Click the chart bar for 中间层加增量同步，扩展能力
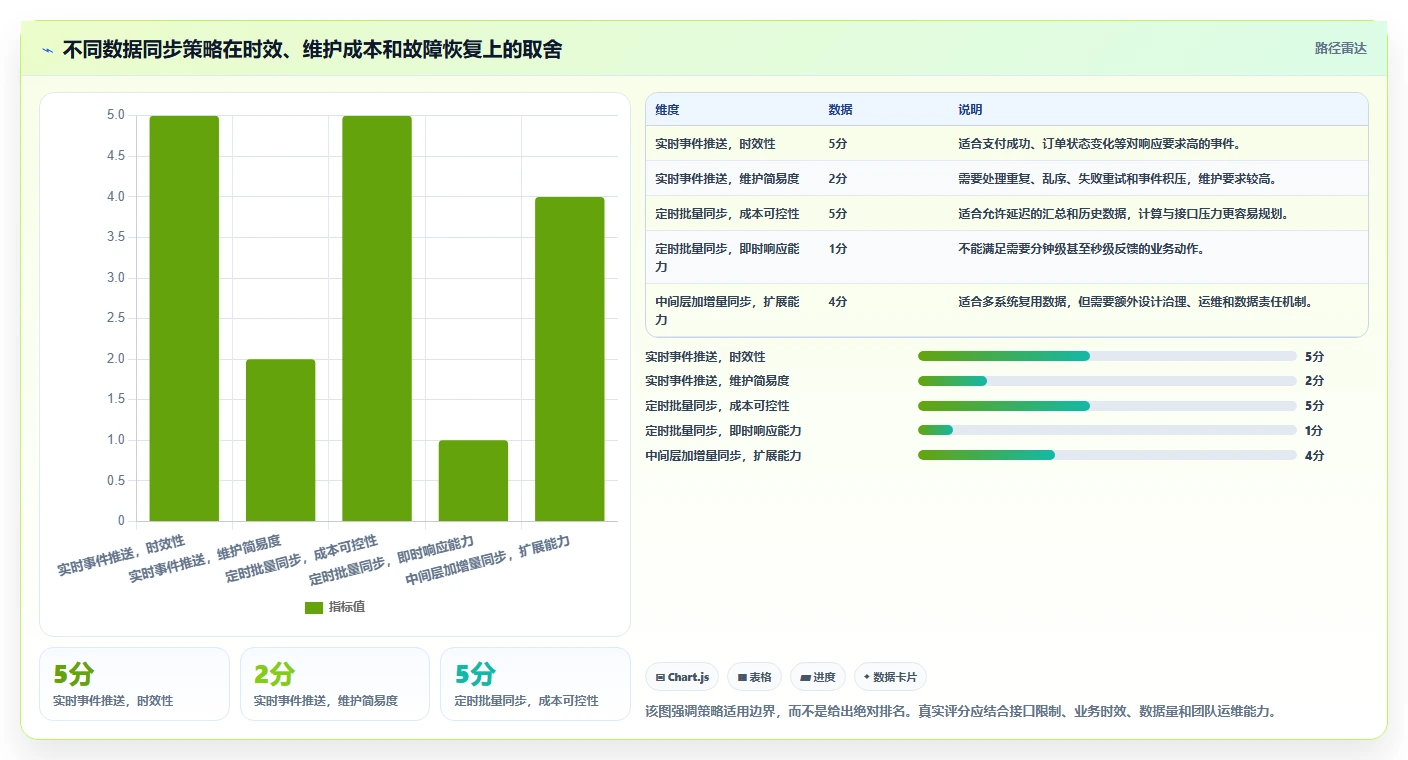The height and width of the screenshot is (760, 1408). pyautogui.click(x=570, y=359)
